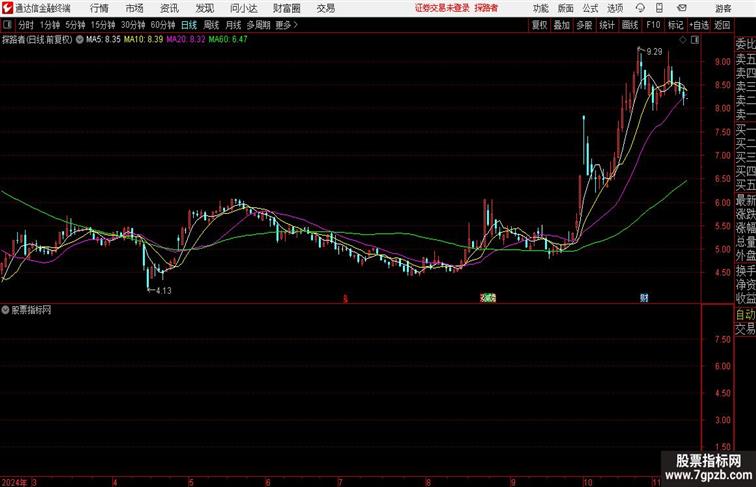Image resolution: width=756 pixels, height=487 pixels.
Task: Click the 标记 mark button
Action: pos(675,25)
